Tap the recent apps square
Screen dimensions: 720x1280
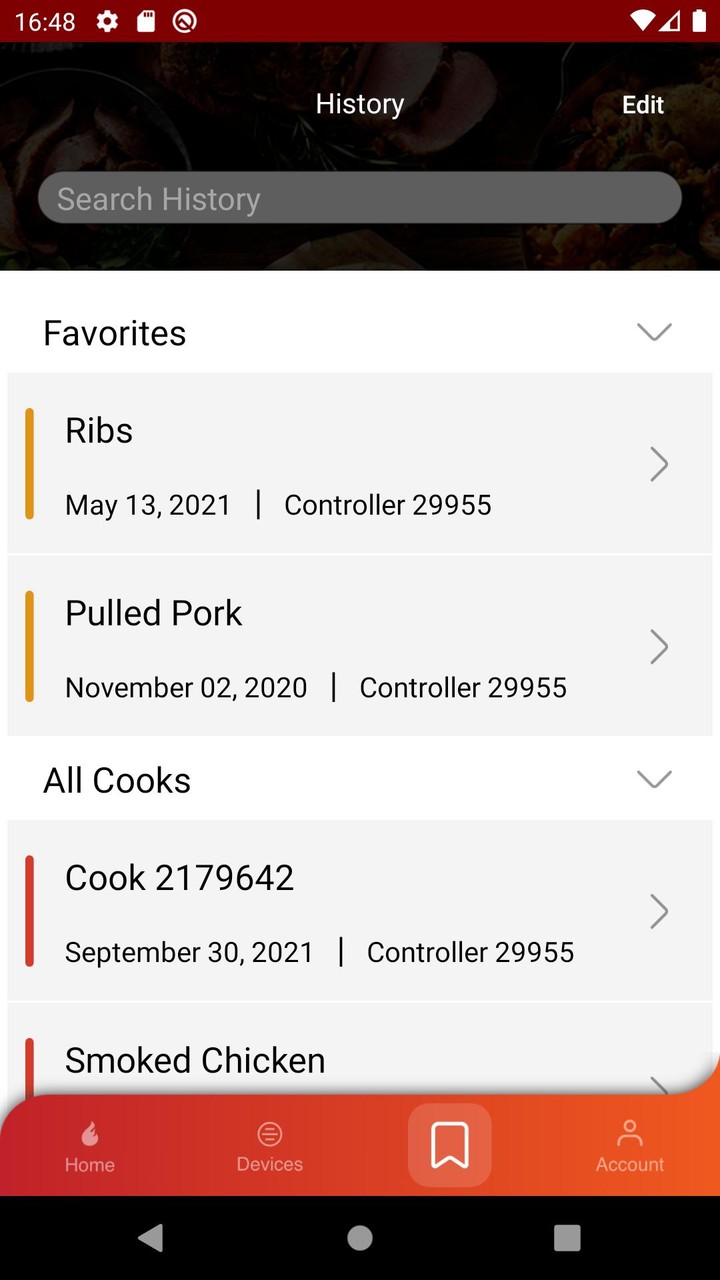[x=567, y=1238]
